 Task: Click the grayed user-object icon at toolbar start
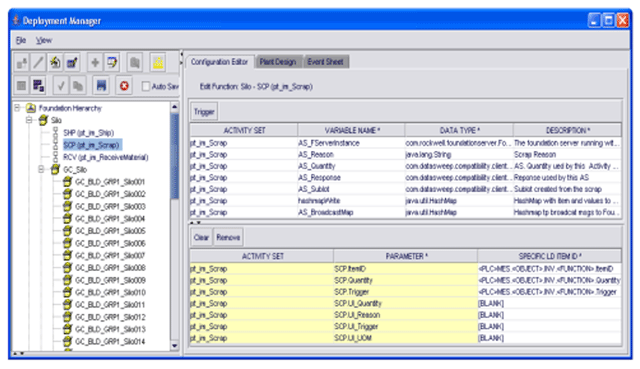(22, 62)
